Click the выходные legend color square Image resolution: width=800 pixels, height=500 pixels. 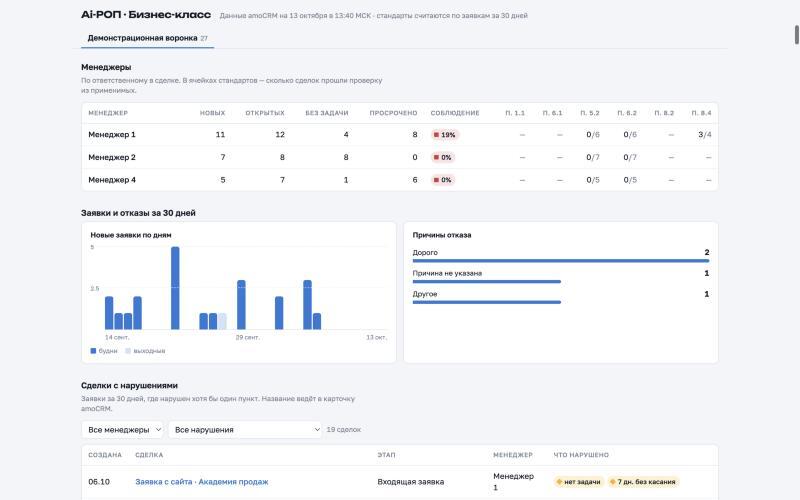128,351
